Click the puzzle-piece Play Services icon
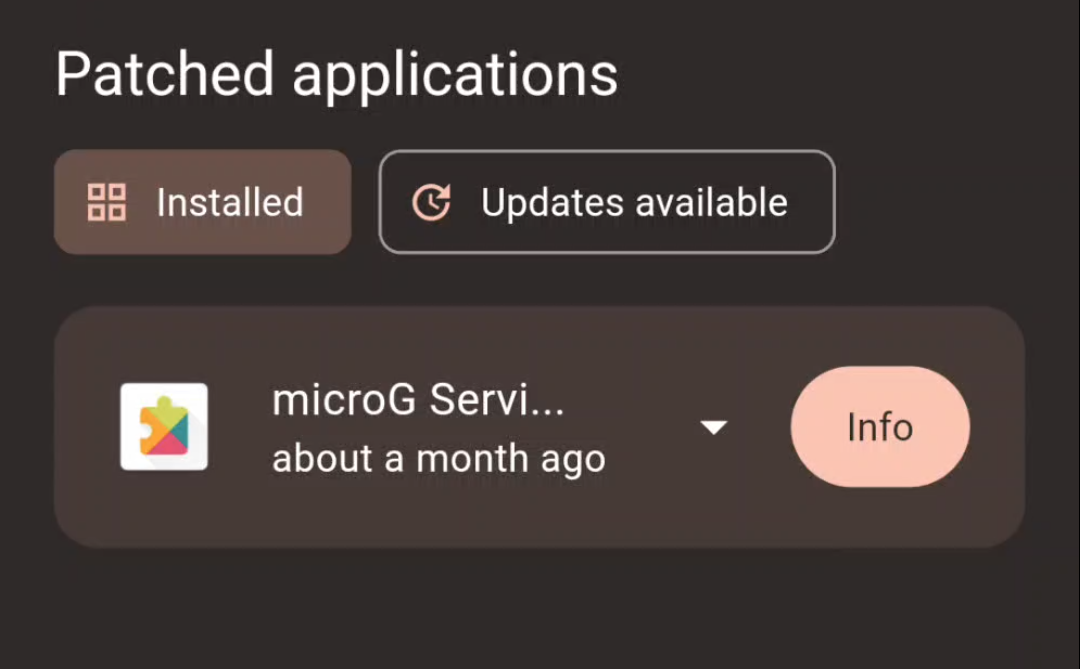The height and width of the screenshot is (669, 1080). [x=163, y=426]
